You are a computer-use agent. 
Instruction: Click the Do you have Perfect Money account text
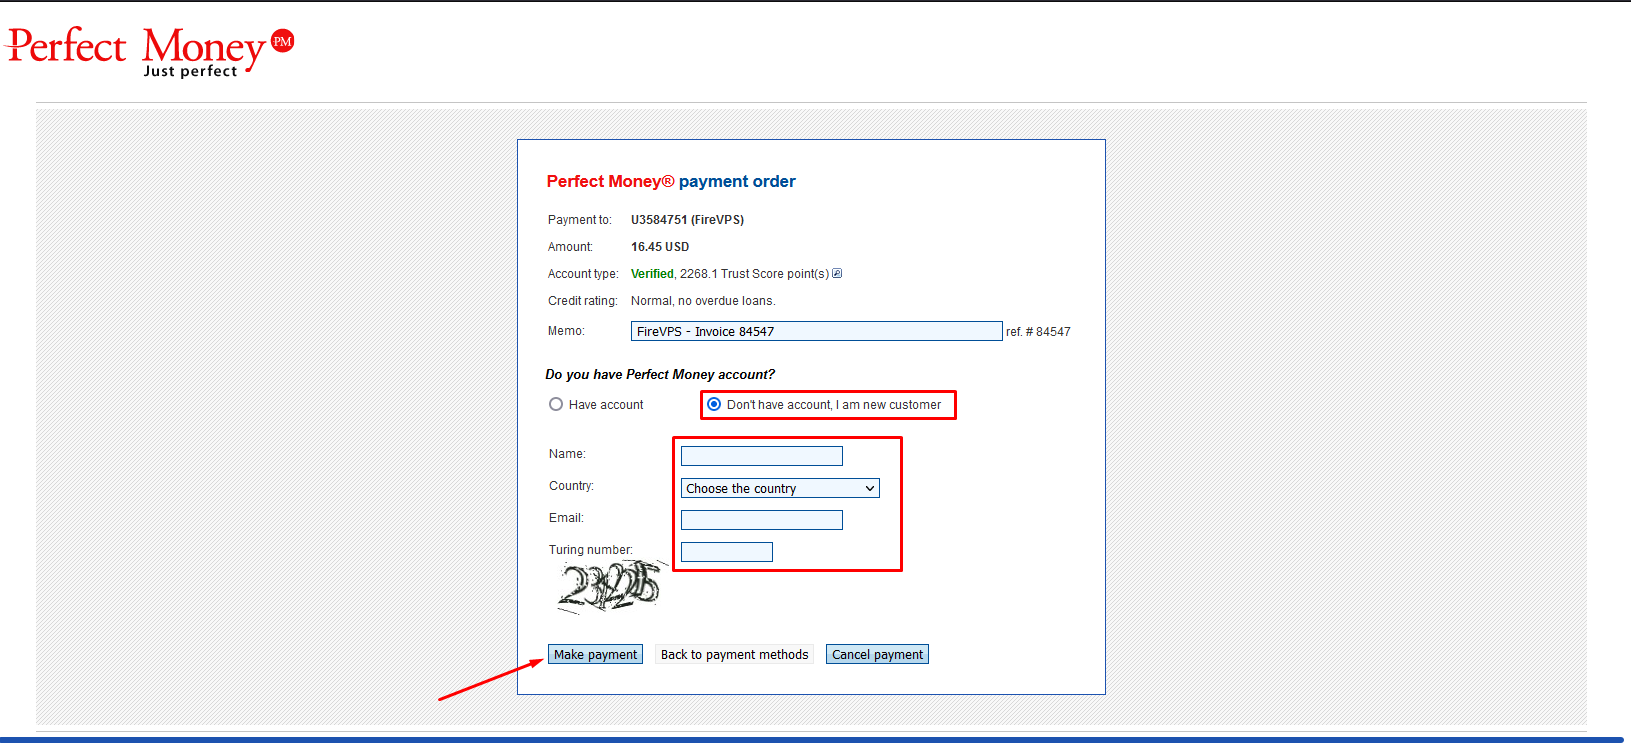[x=660, y=374]
